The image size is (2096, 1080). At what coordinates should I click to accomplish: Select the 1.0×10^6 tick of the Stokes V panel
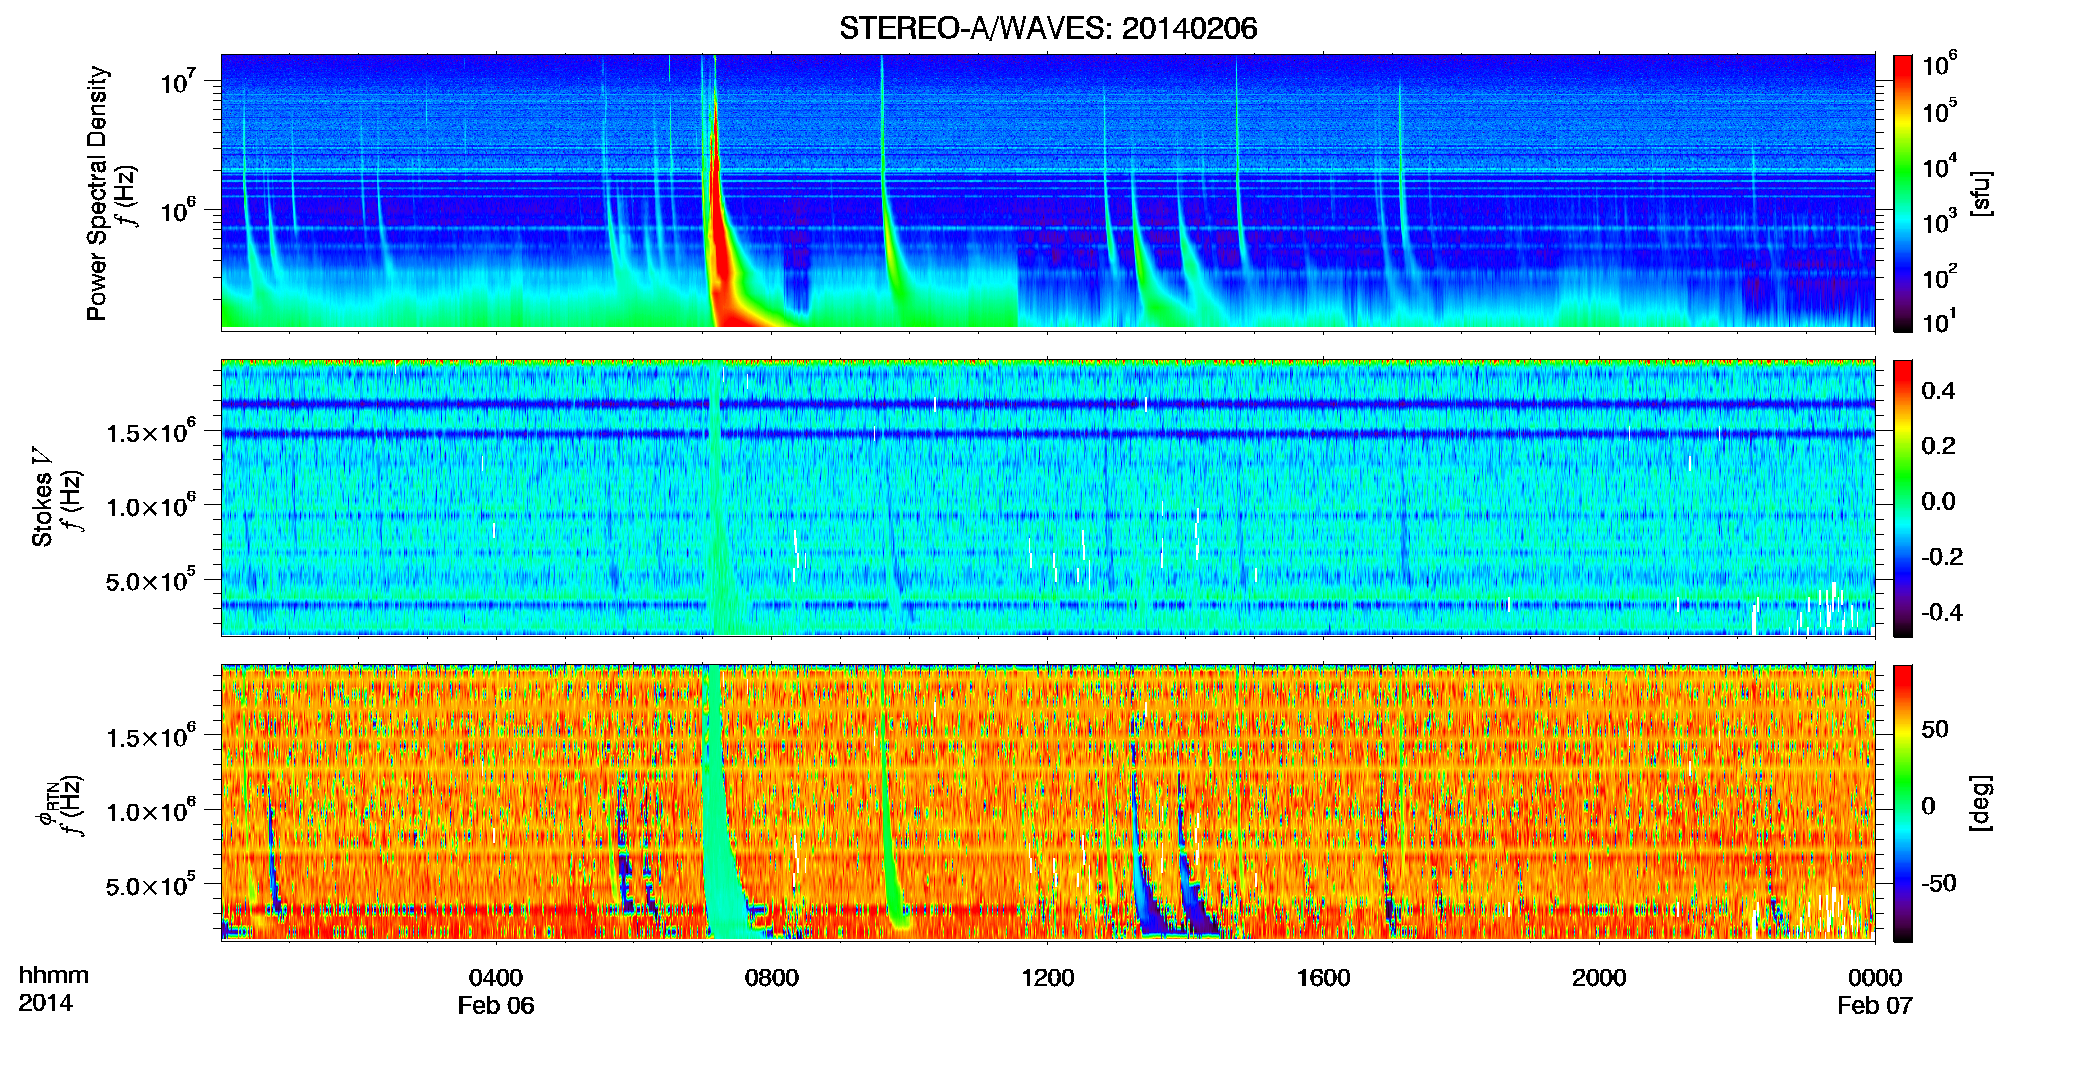tap(150, 506)
